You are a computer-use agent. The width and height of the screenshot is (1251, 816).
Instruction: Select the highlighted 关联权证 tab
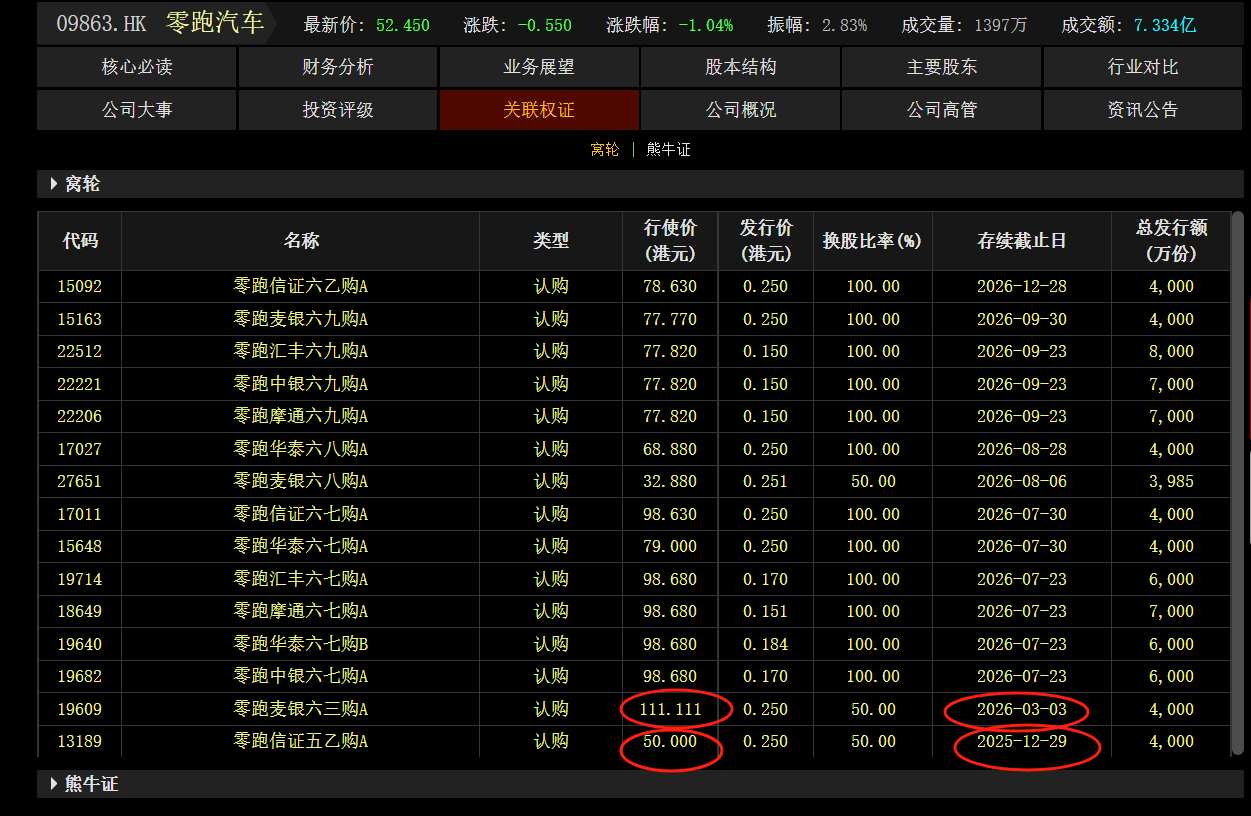point(539,110)
